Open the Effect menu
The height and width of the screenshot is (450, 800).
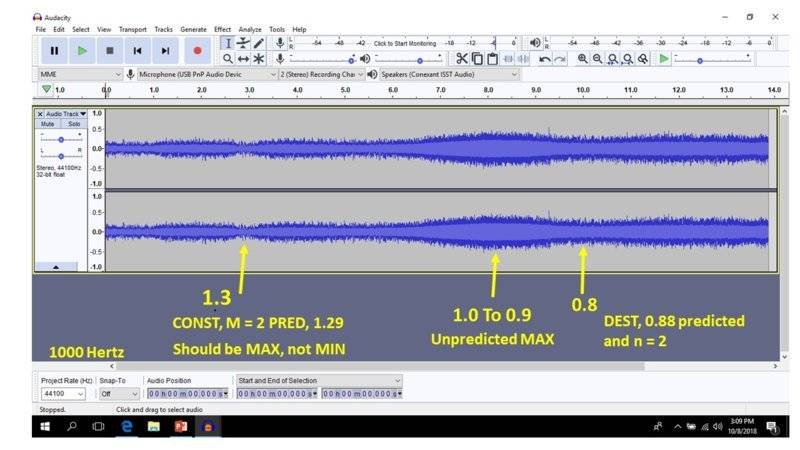pos(222,29)
